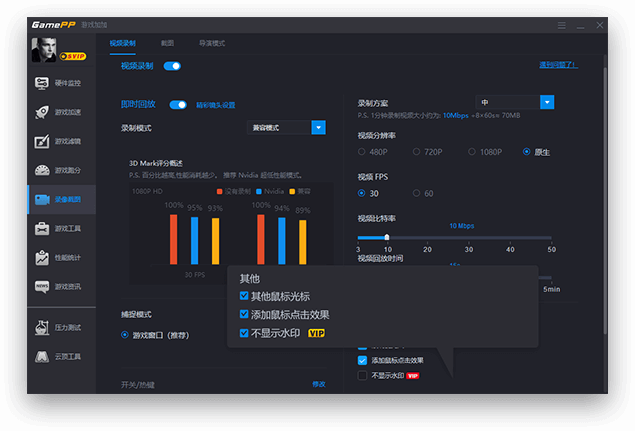
Task: Click the 修改 link for hotkeys
Action: tap(319, 384)
